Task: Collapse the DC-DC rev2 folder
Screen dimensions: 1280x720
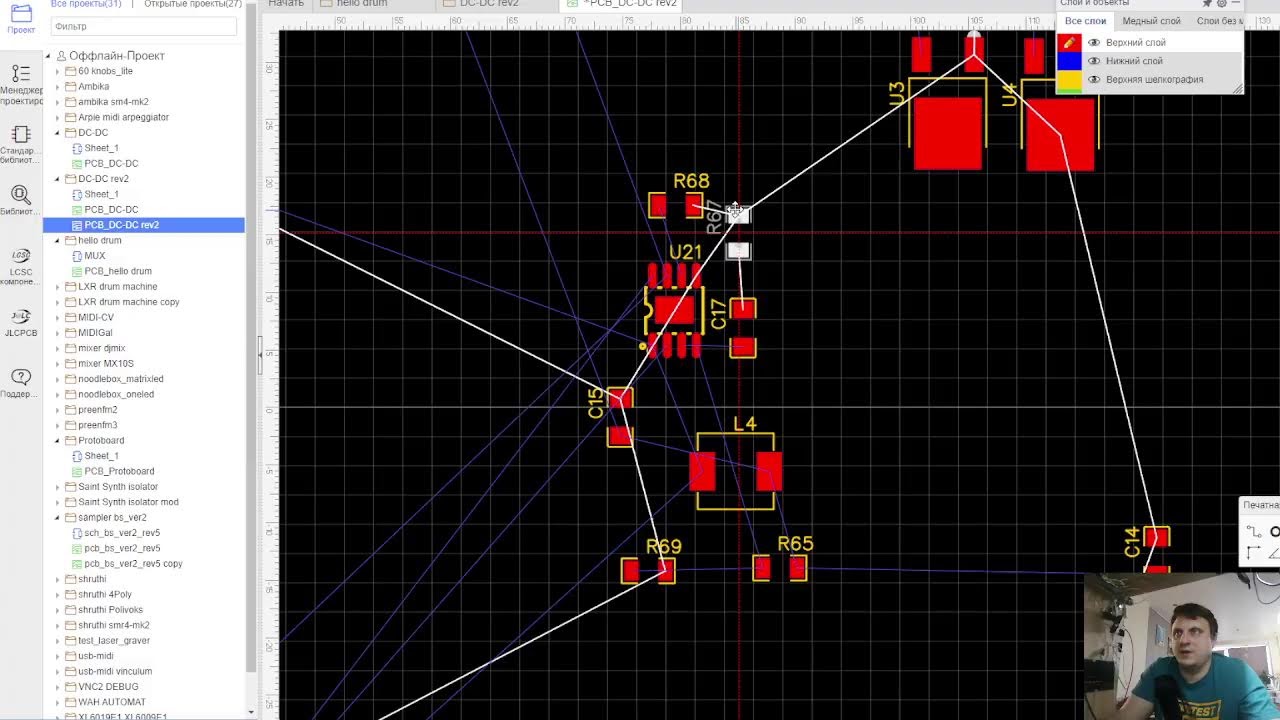Action: tap(57, 179)
